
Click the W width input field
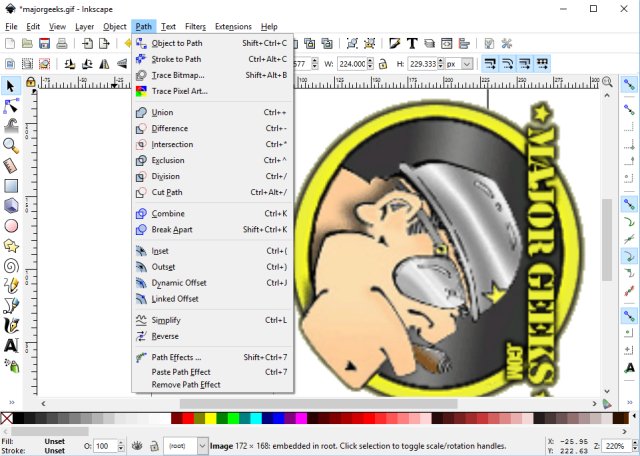pos(352,64)
